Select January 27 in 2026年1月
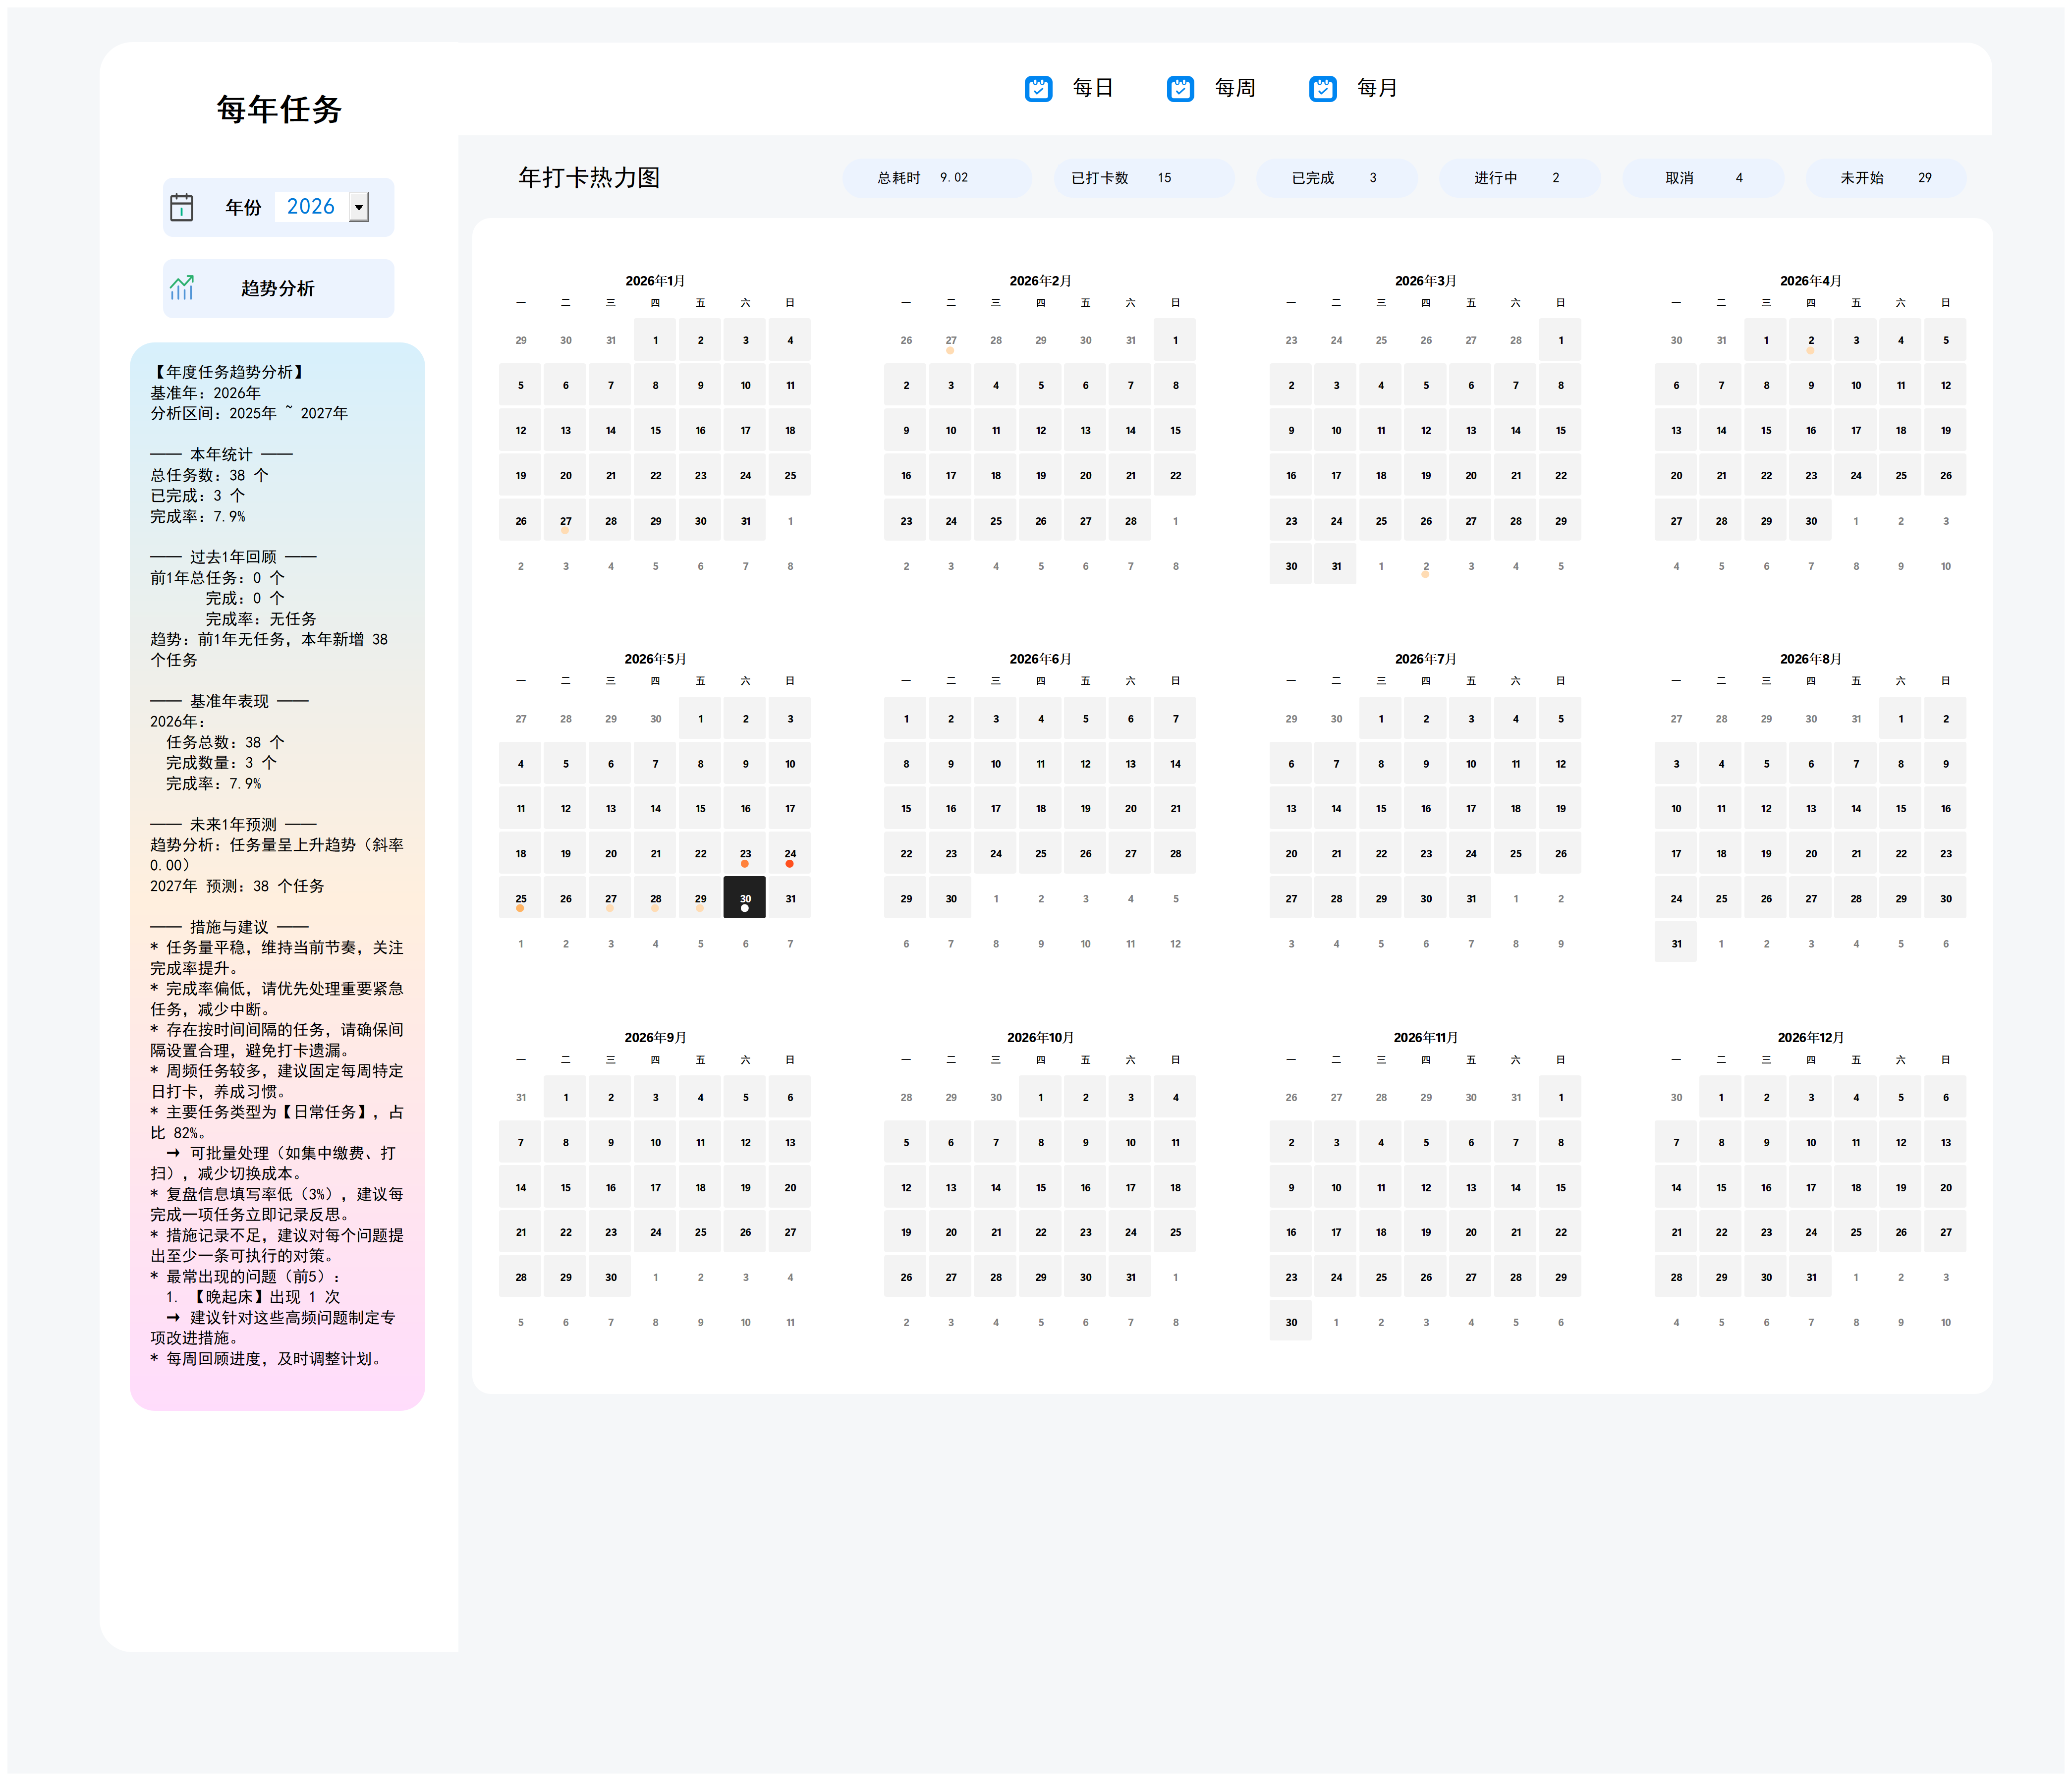The width and height of the screenshot is (2072, 1781). click(566, 521)
